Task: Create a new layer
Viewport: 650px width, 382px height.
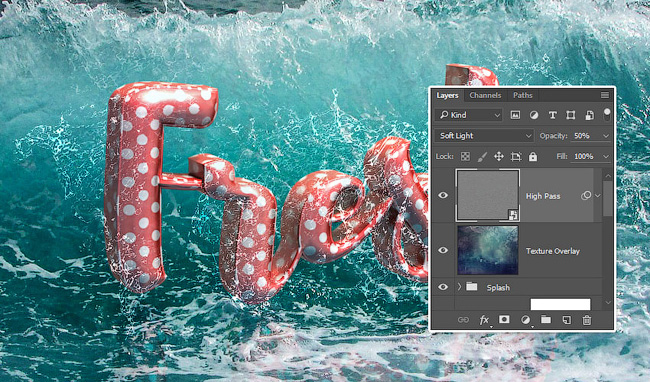Action: 566,320
